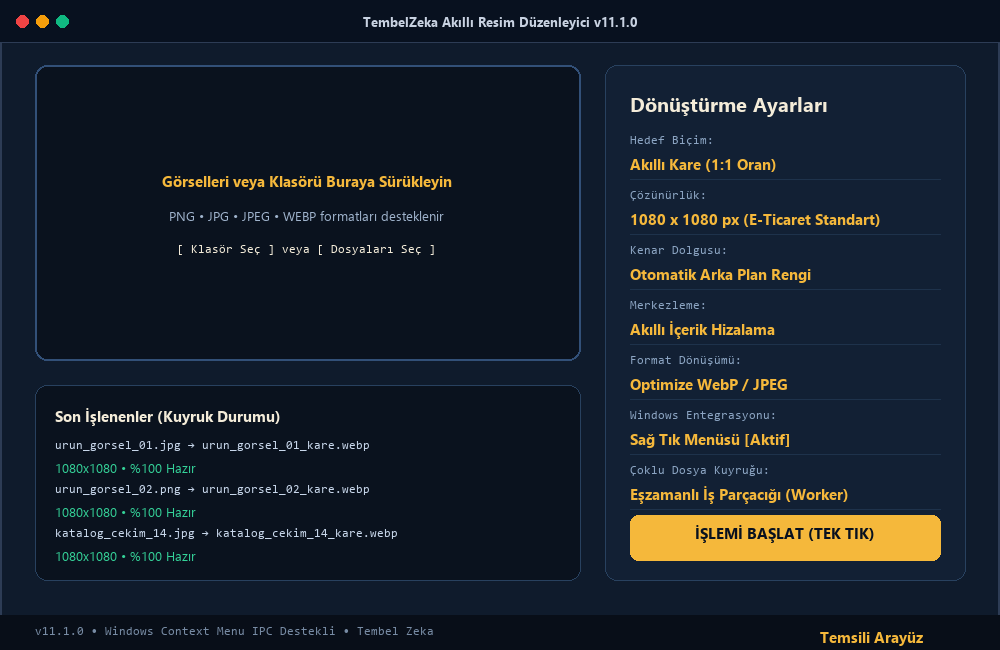Click the Dönüştürme Ayarları heading

(x=728, y=105)
